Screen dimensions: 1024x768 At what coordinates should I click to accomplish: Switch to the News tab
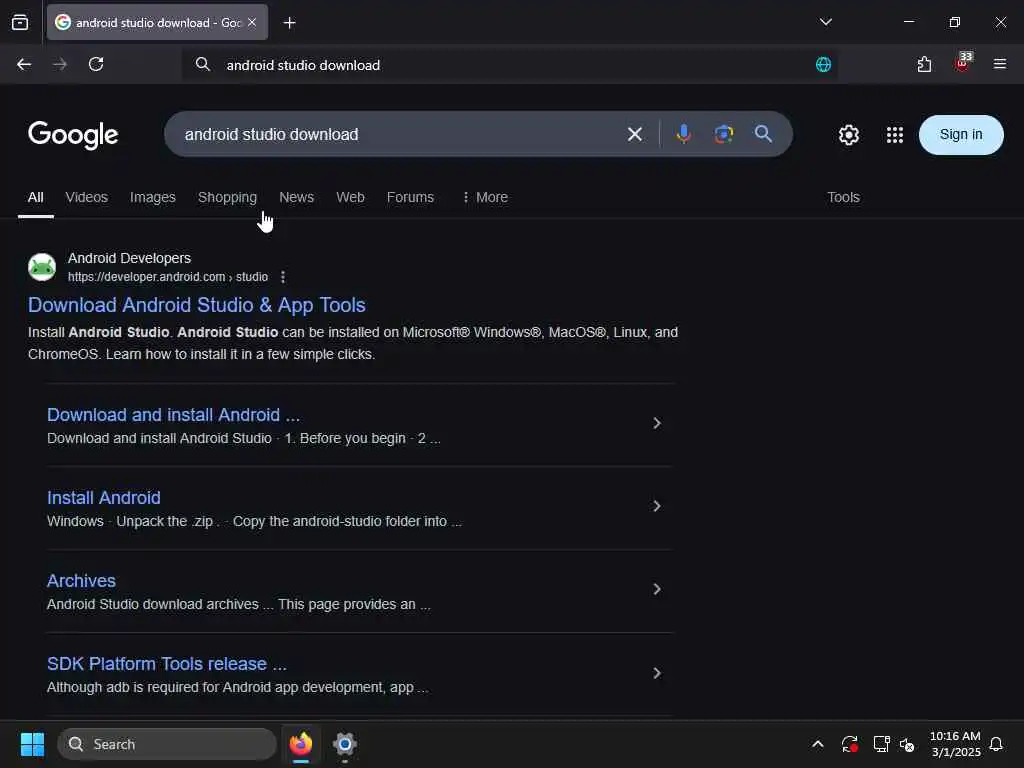[x=296, y=197]
